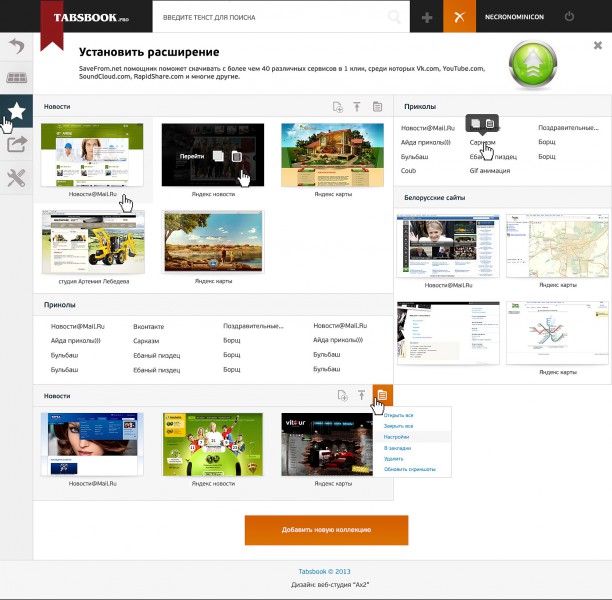Click Вконтакте link in Приколы list
Image resolution: width=612 pixels, height=600 pixels.
tap(148, 326)
